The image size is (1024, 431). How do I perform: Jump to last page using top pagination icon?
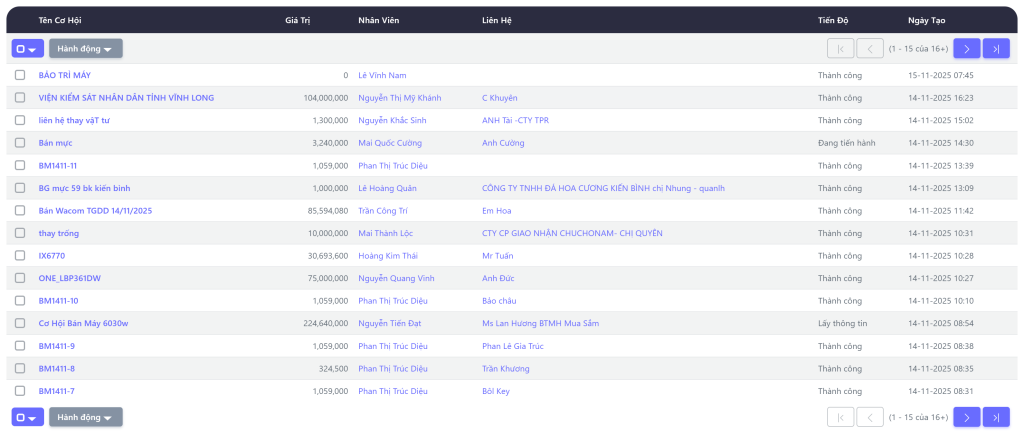pos(996,48)
